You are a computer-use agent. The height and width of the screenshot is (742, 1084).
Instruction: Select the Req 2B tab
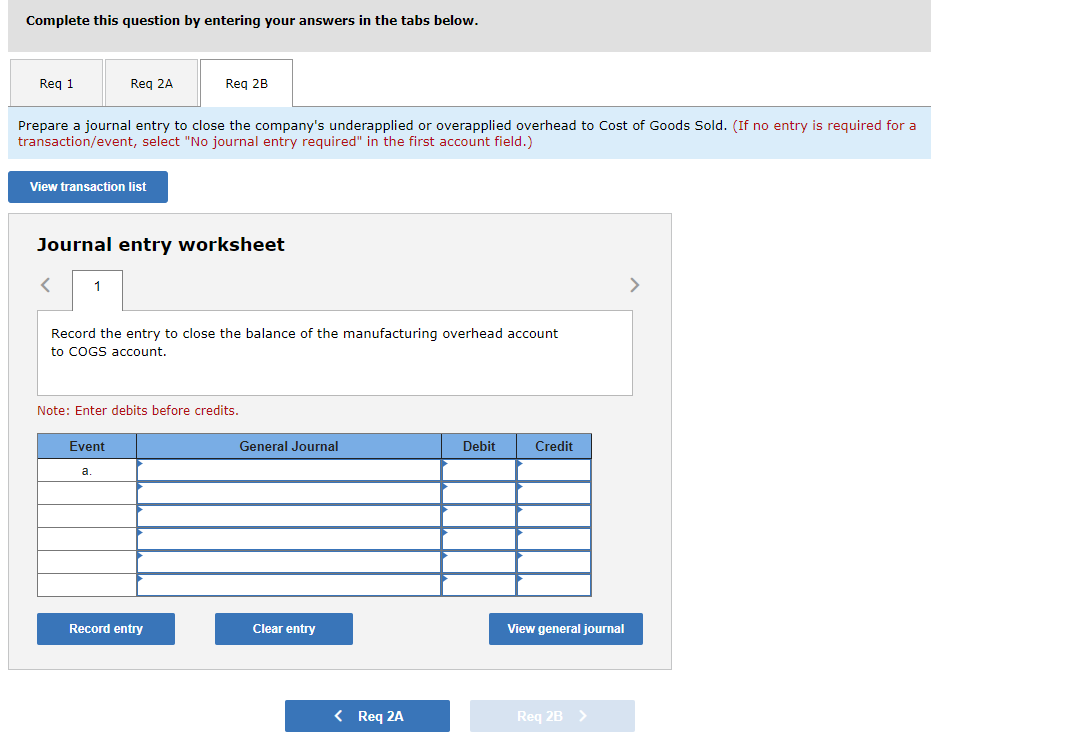[246, 82]
